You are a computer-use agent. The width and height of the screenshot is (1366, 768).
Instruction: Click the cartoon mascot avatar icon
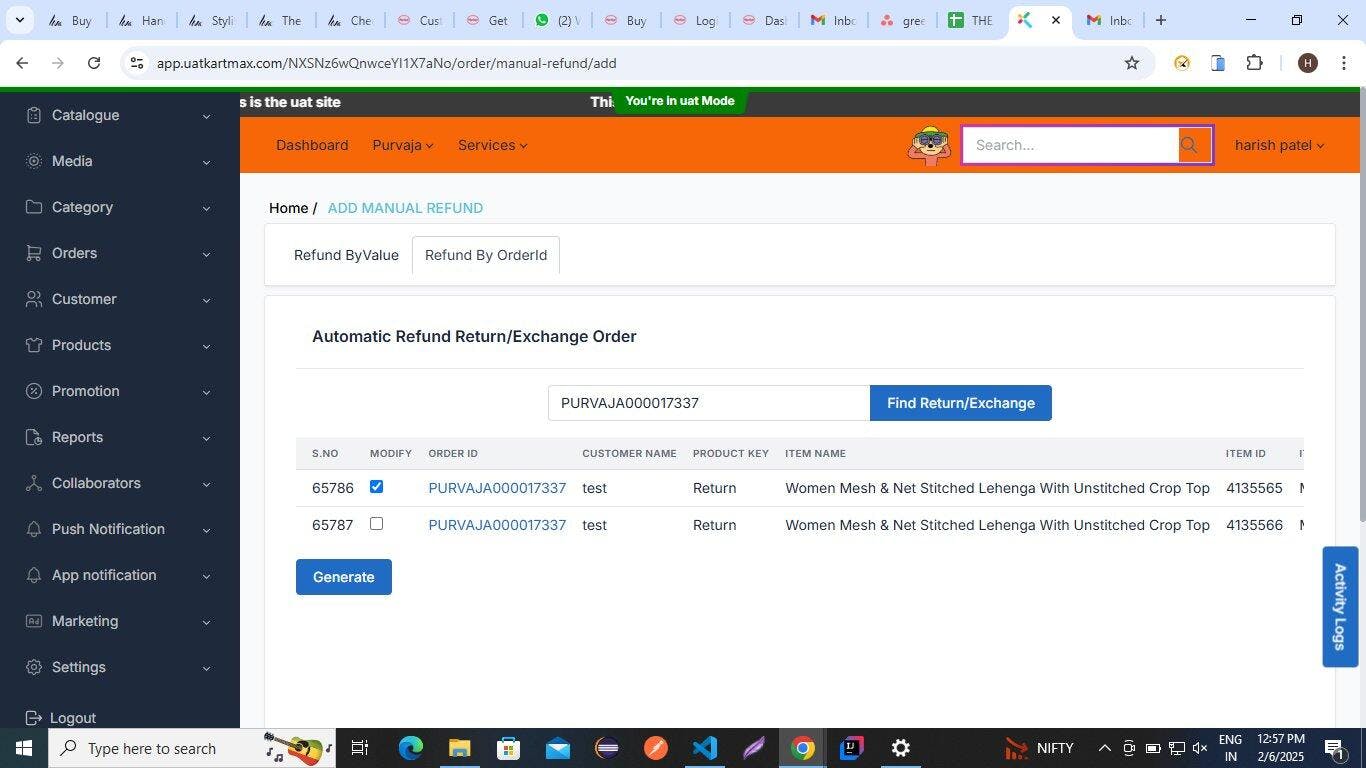929,146
